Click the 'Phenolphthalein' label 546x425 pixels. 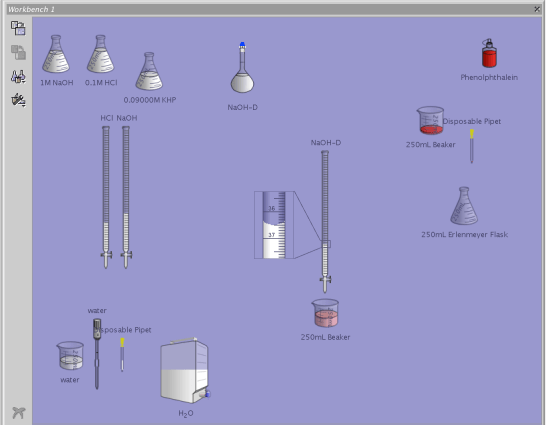coord(489,77)
